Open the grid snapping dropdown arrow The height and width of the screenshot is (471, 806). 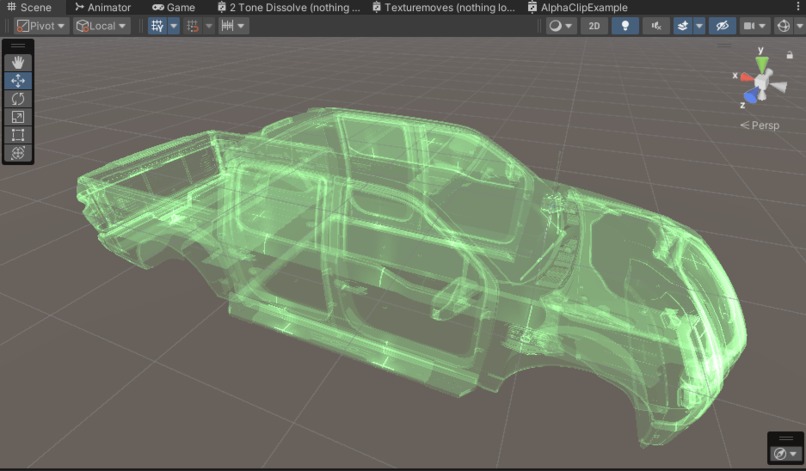209,26
